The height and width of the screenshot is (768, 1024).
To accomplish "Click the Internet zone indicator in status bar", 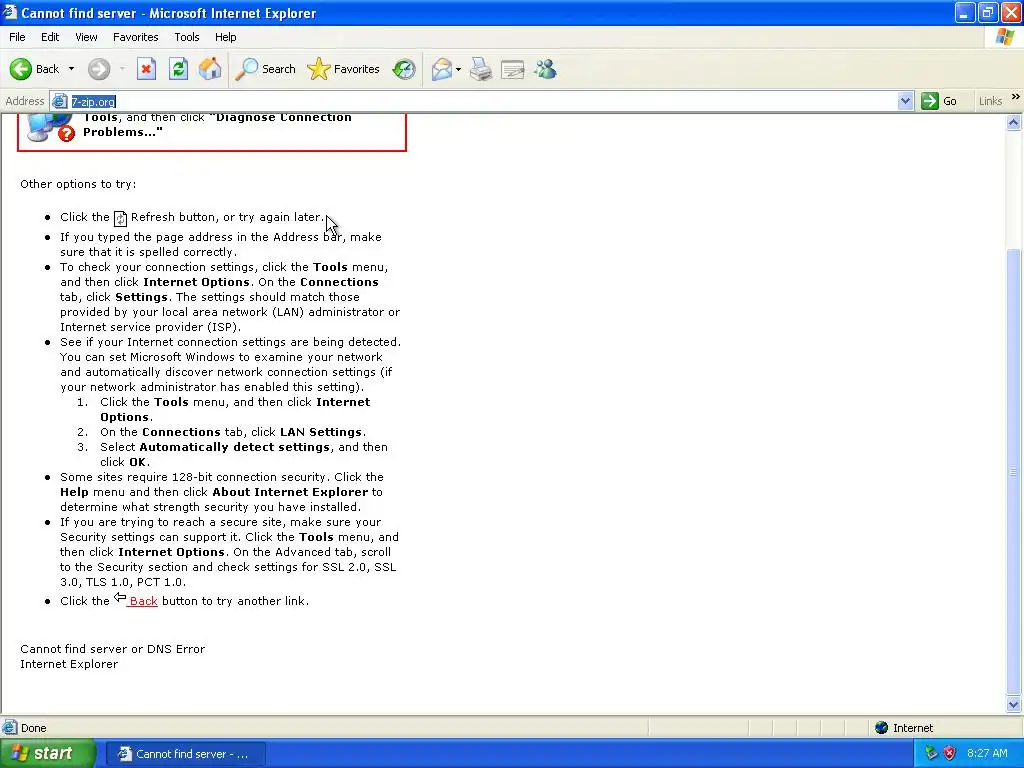I will tap(906, 728).
